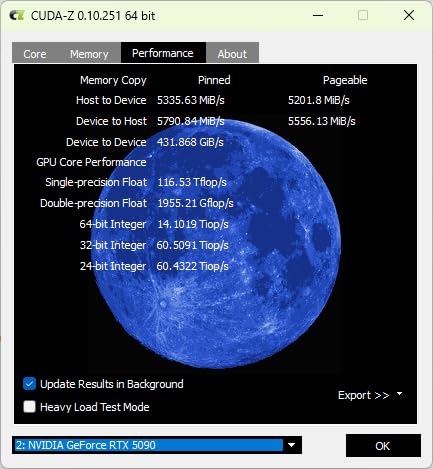This screenshot has height=469, width=433.
Task: Go to the About tab
Action: coord(232,54)
